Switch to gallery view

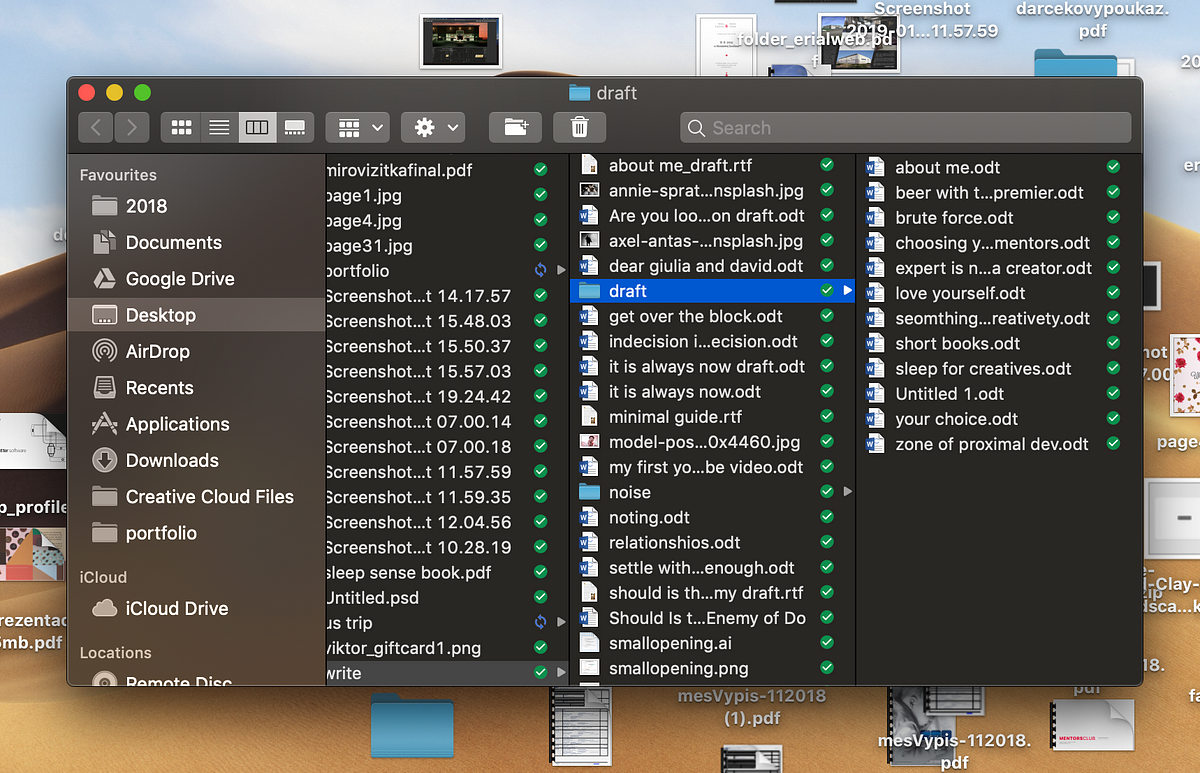(295, 127)
